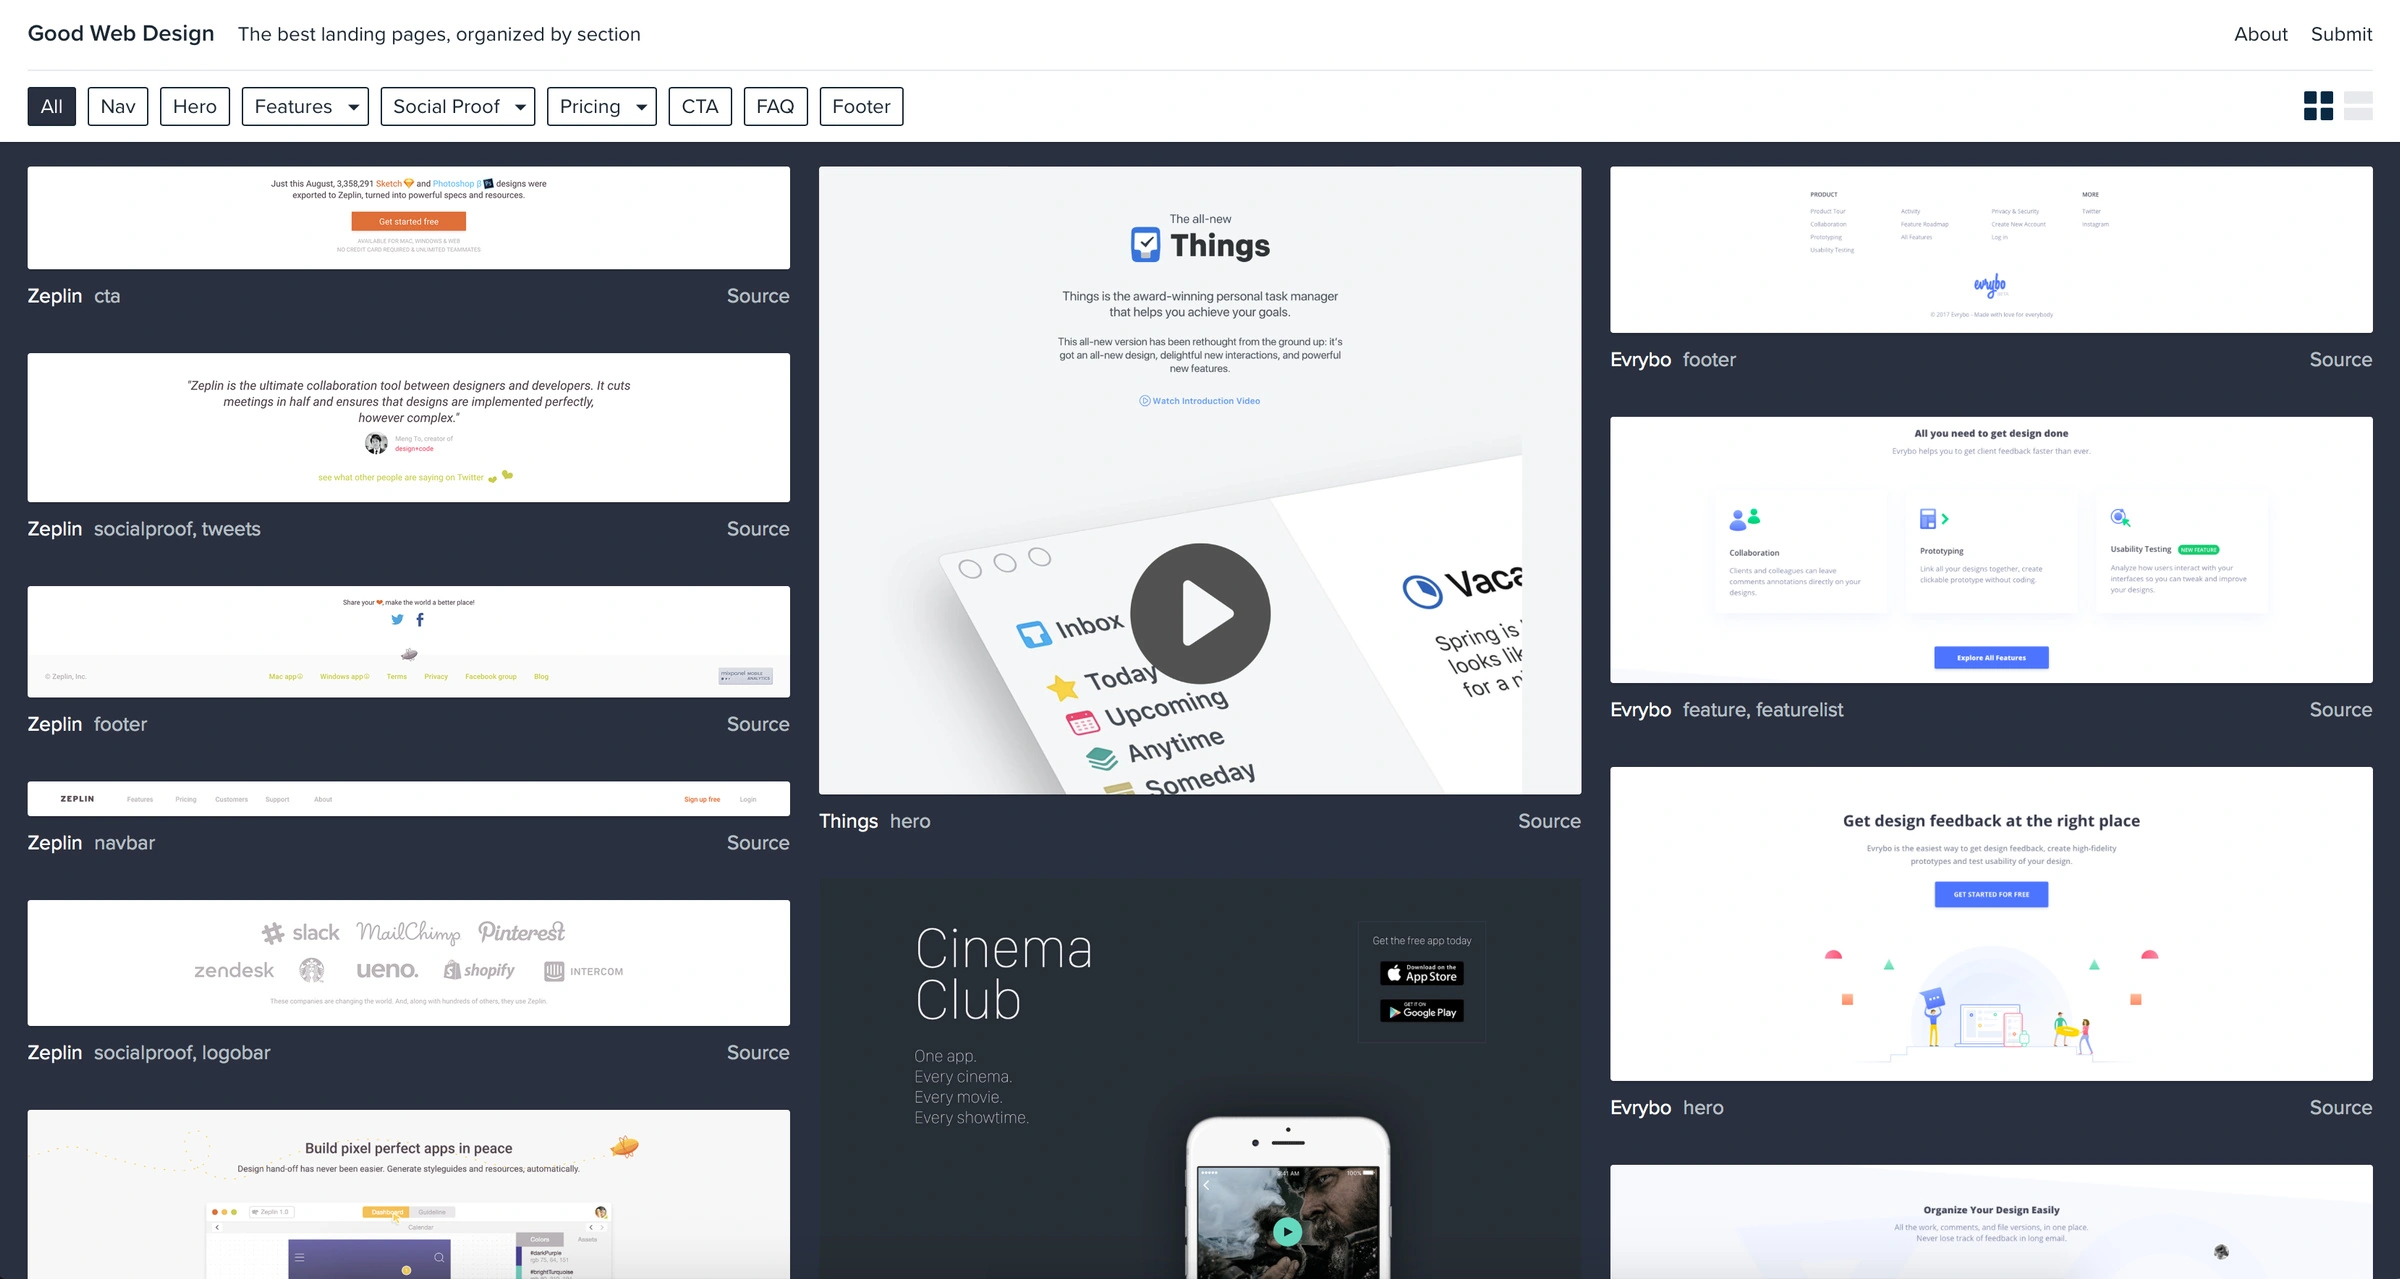Open Source link for Zeplin socialproof, tweets
This screenshot has height=1279, width=2400.
tap(758, 529)
